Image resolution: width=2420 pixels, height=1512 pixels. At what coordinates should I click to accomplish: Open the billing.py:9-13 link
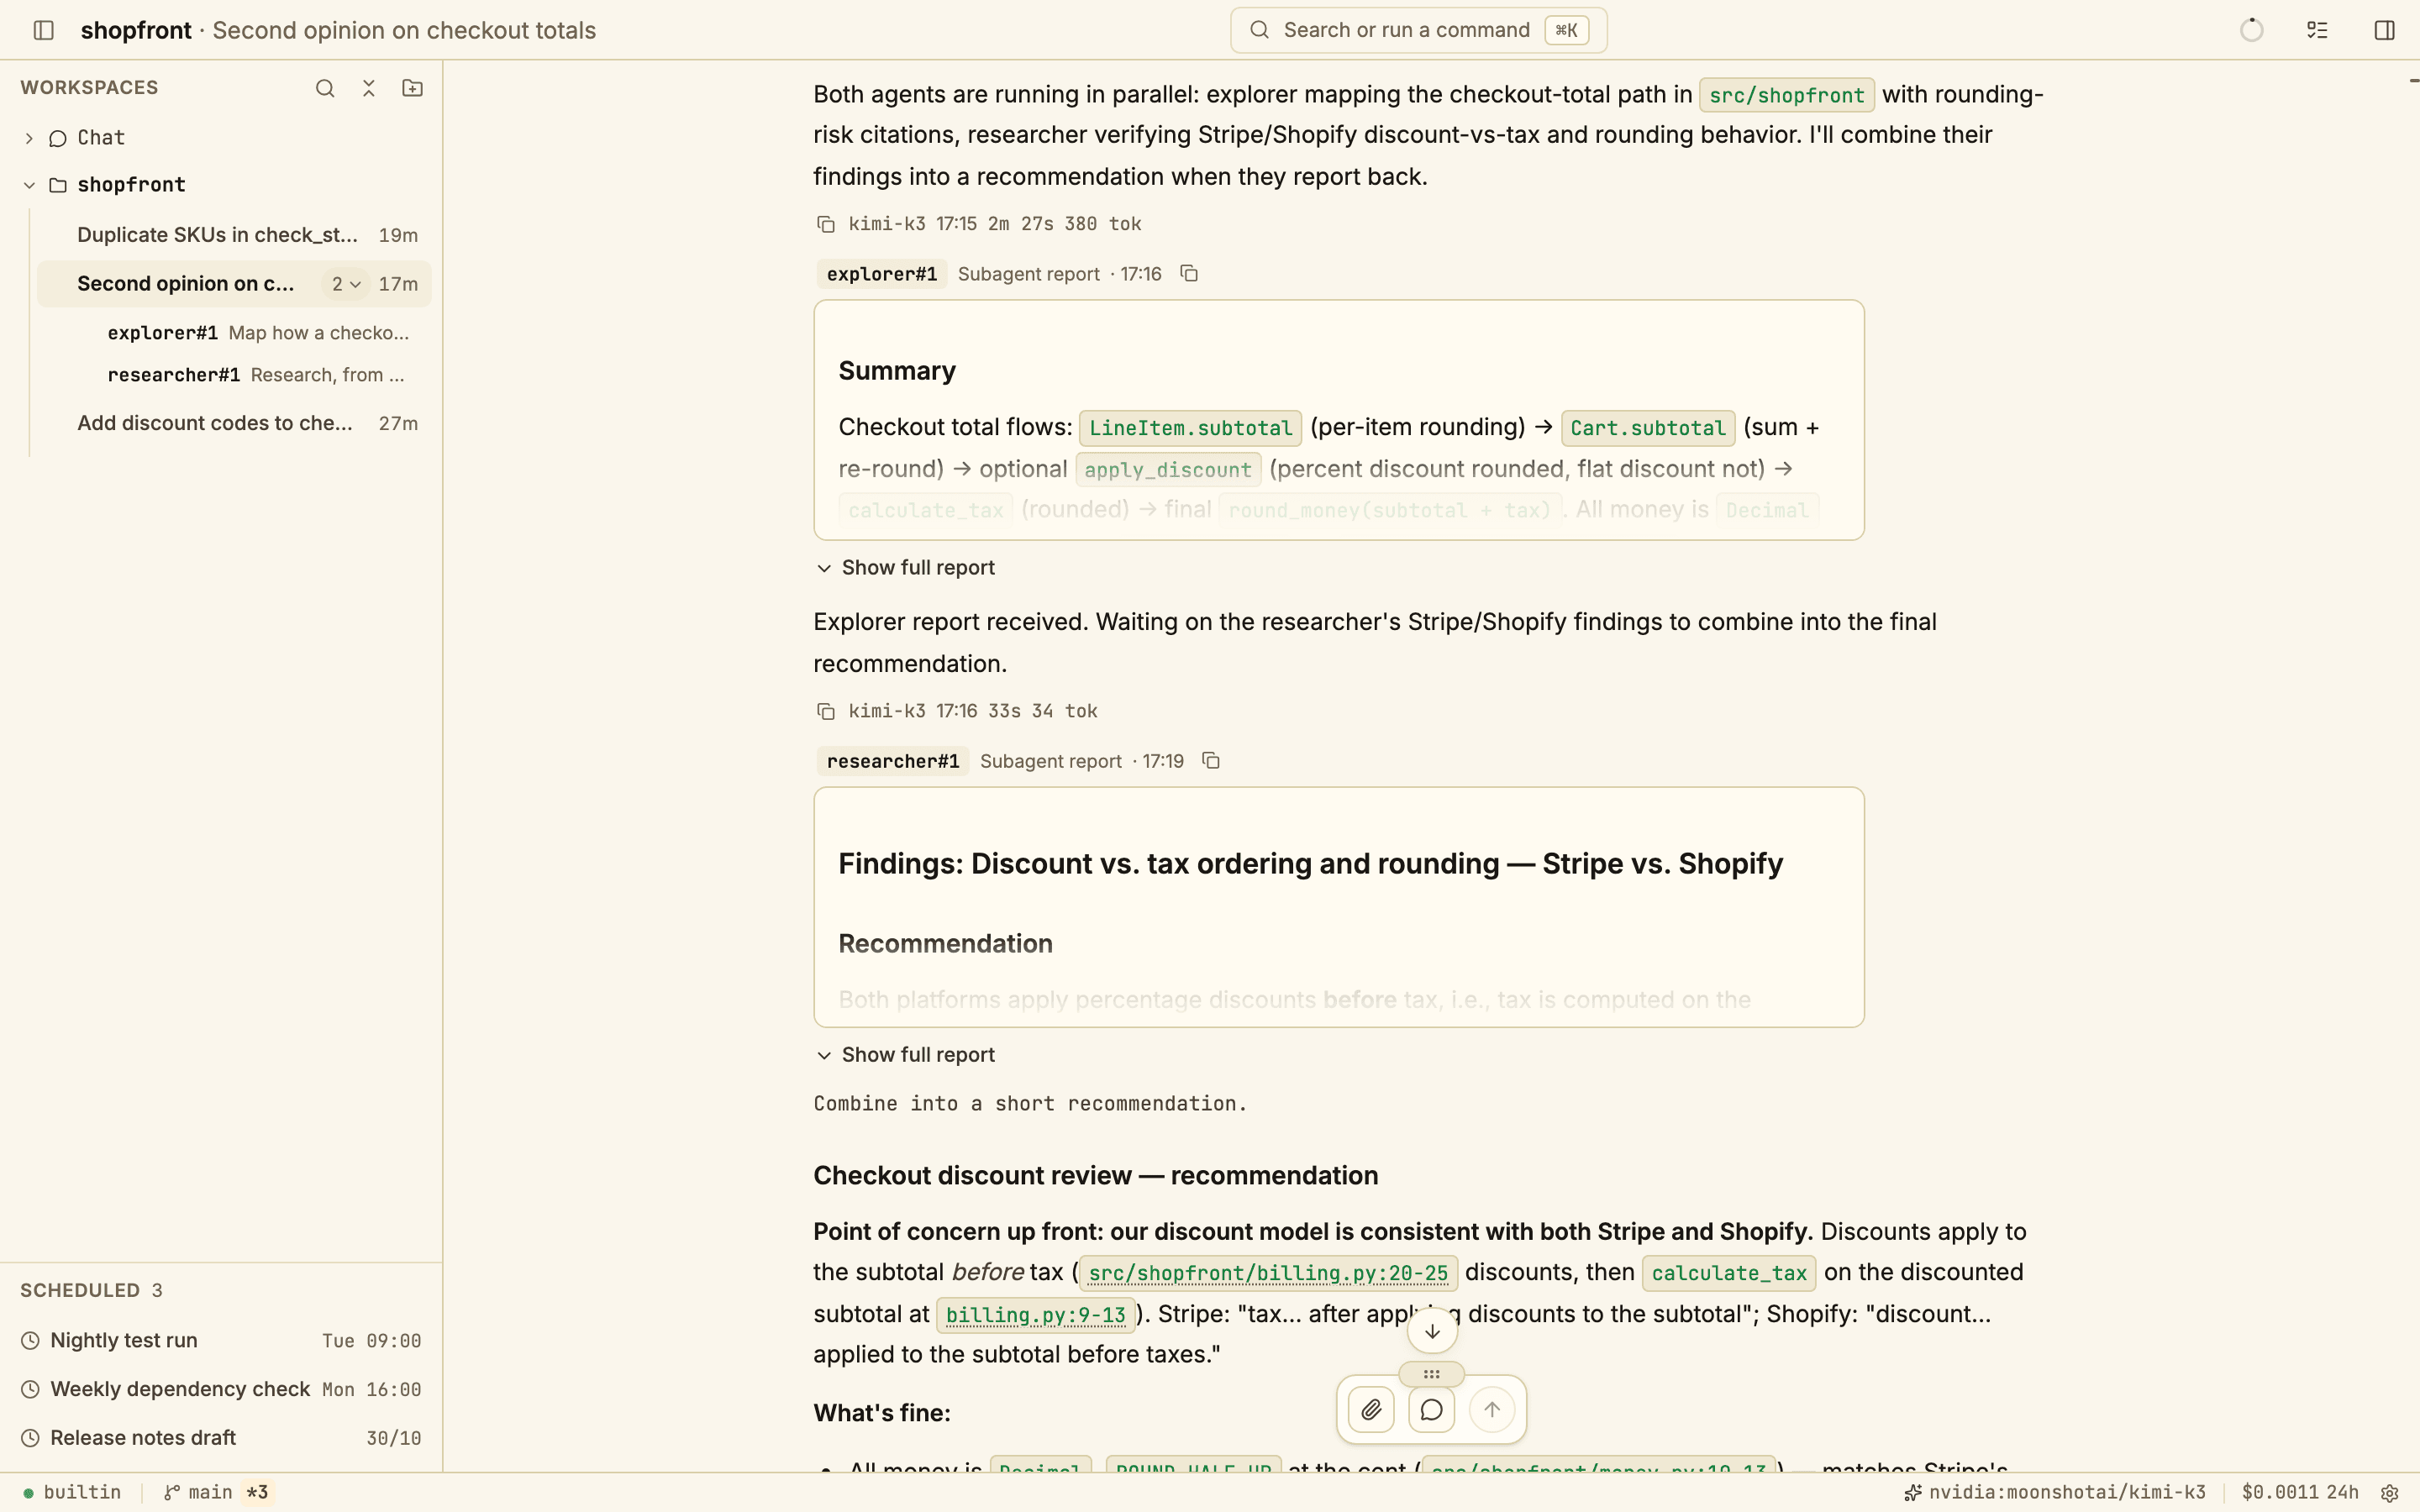1035,1315
